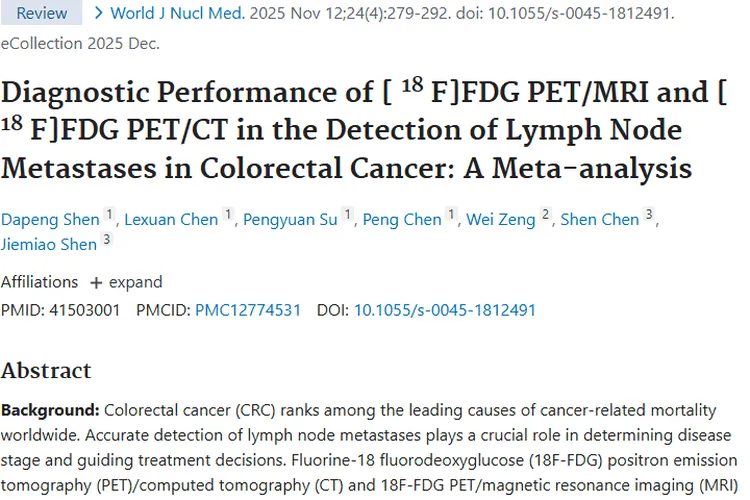Open author Wei Zeng's link
Viewport: 750px width, 500px height.
tap(502, 220)
